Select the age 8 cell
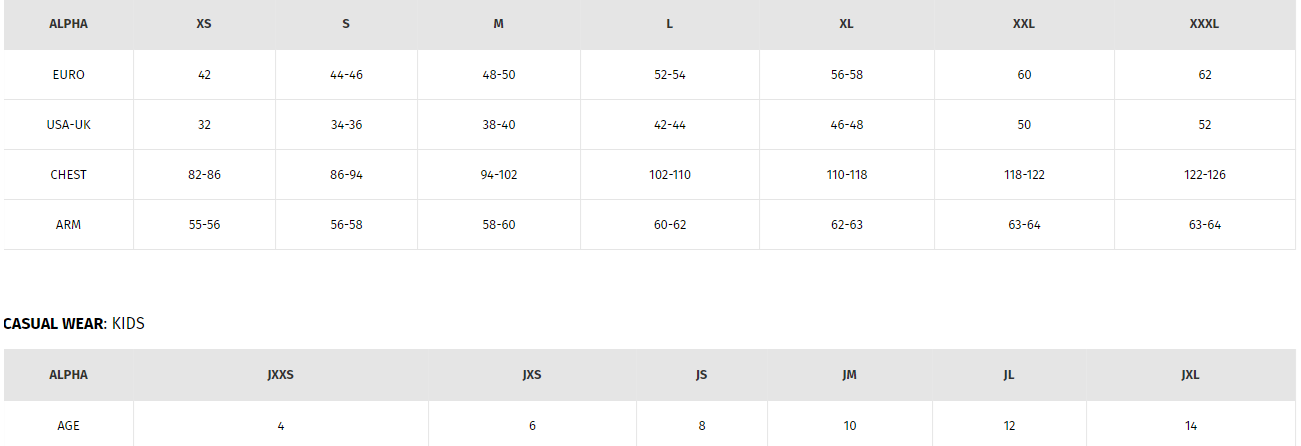 click(702, 426)
